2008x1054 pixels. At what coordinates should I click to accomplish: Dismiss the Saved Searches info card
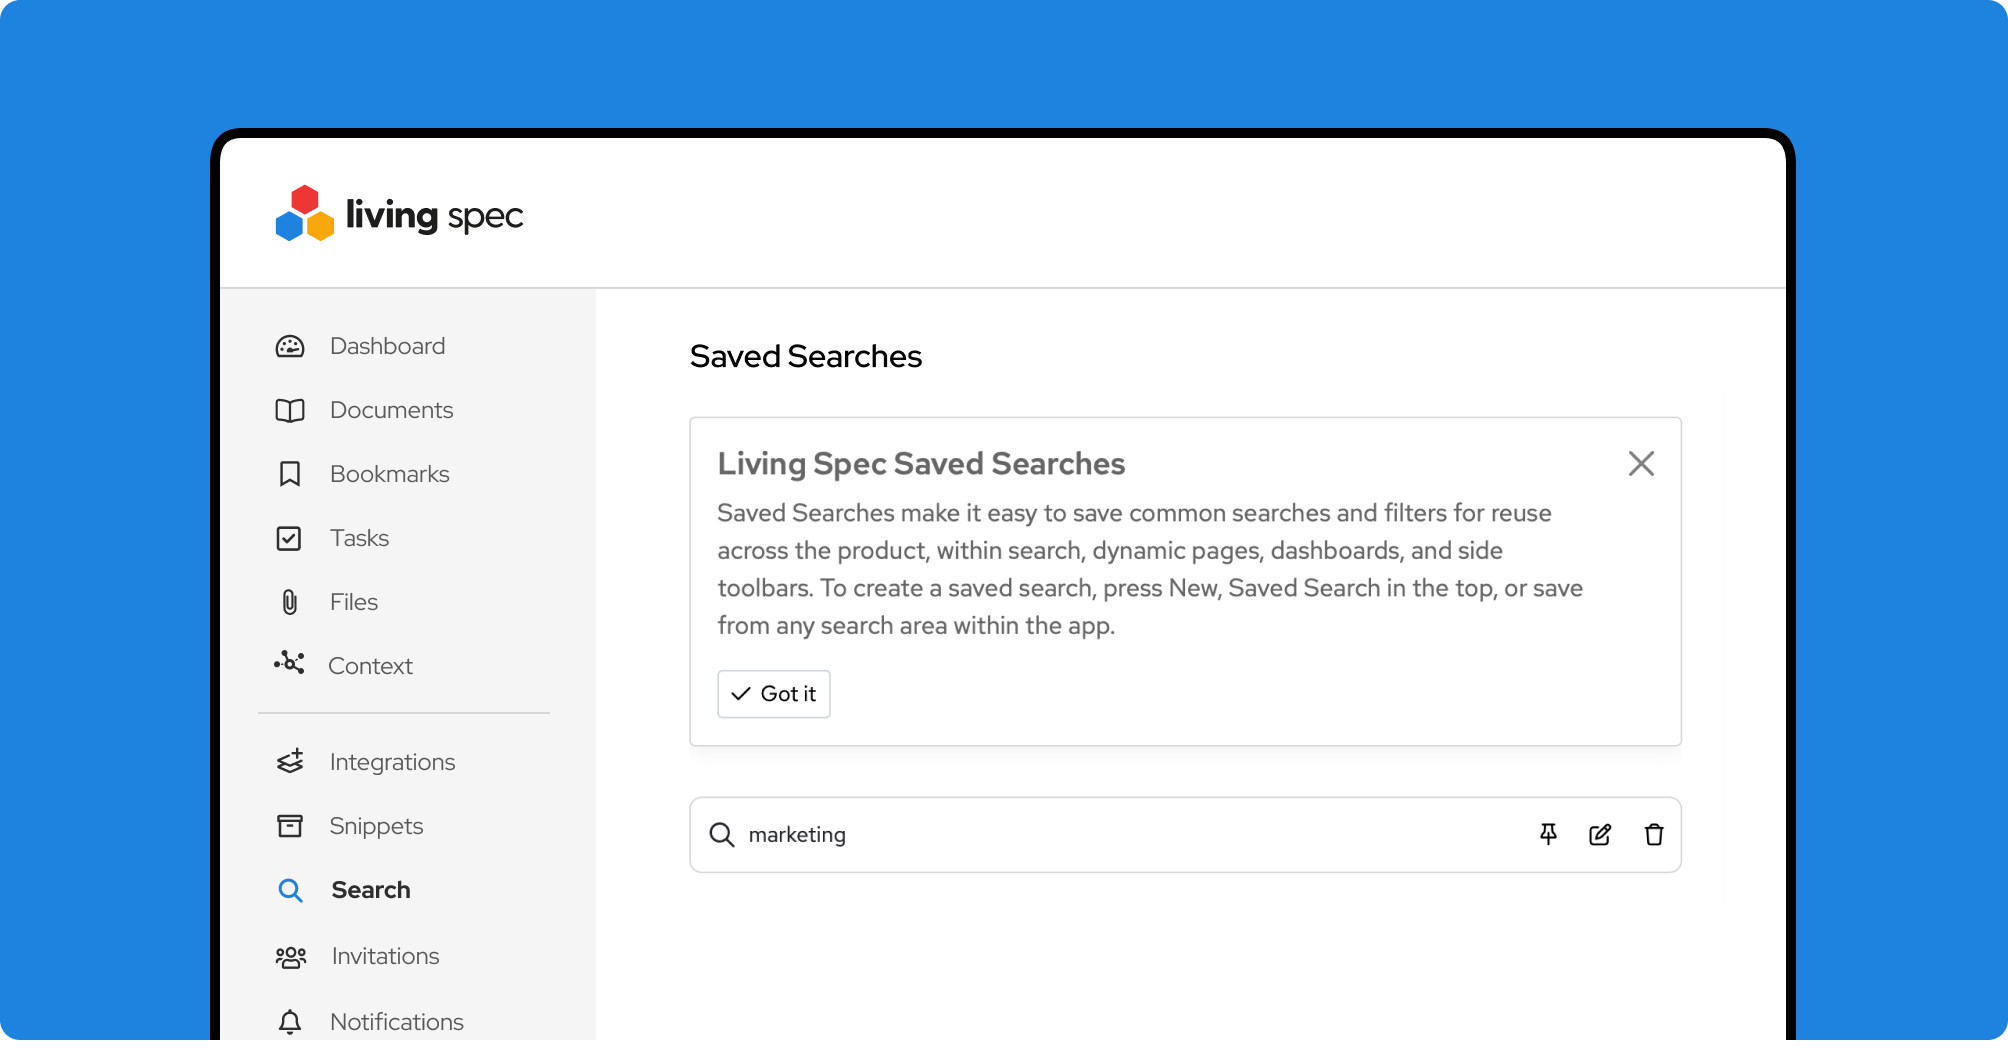(x=1641, y=463)
